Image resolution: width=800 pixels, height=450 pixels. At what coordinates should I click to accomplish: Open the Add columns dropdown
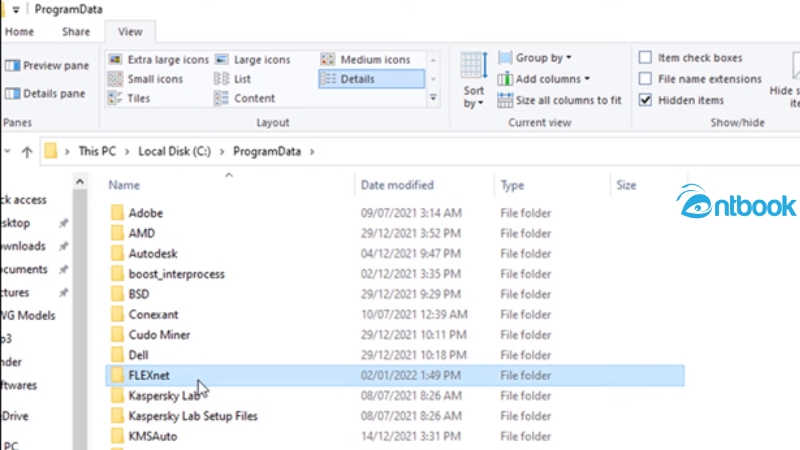pyautogui.click(x=544, y=79)
